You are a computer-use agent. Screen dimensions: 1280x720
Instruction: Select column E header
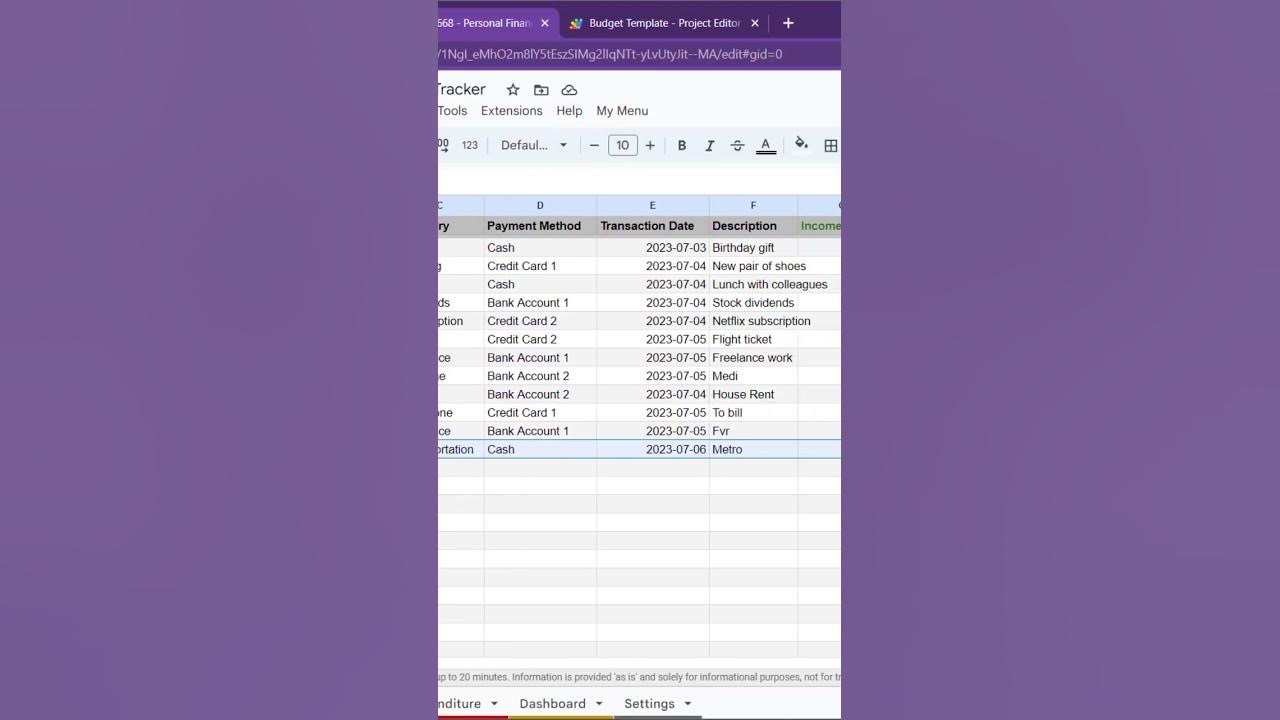tap(653, 205)
